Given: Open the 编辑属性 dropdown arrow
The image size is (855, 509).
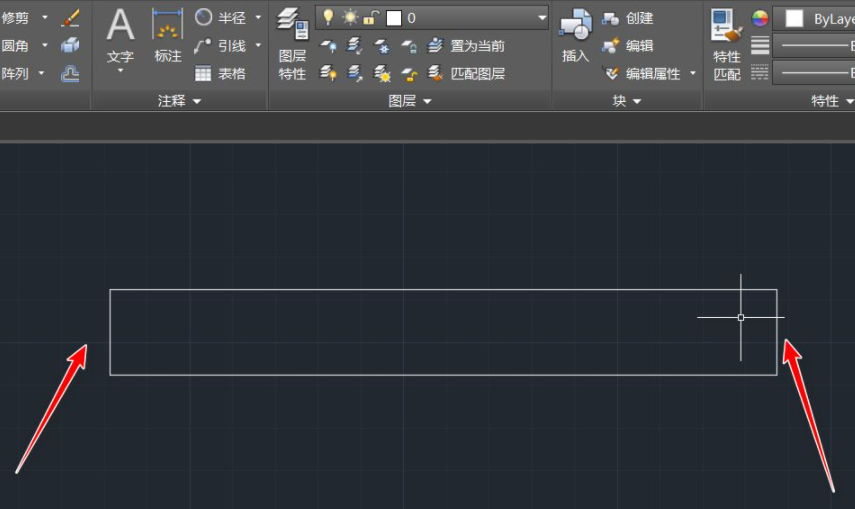Looking at the screenshot, I should pos(693,73).
